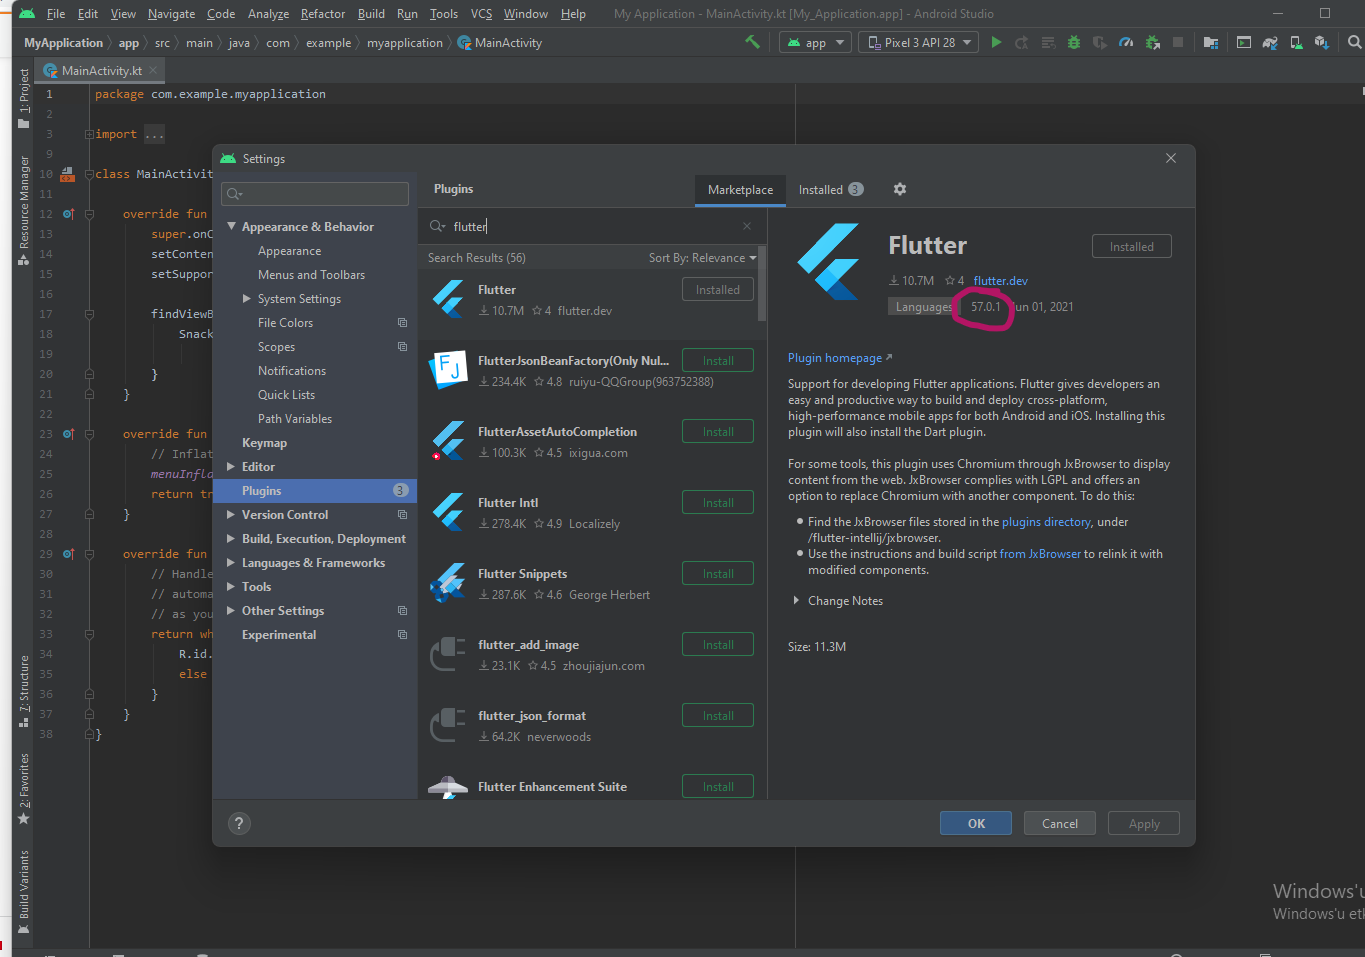Click the plugin search field containing flutter

point(592,226)
